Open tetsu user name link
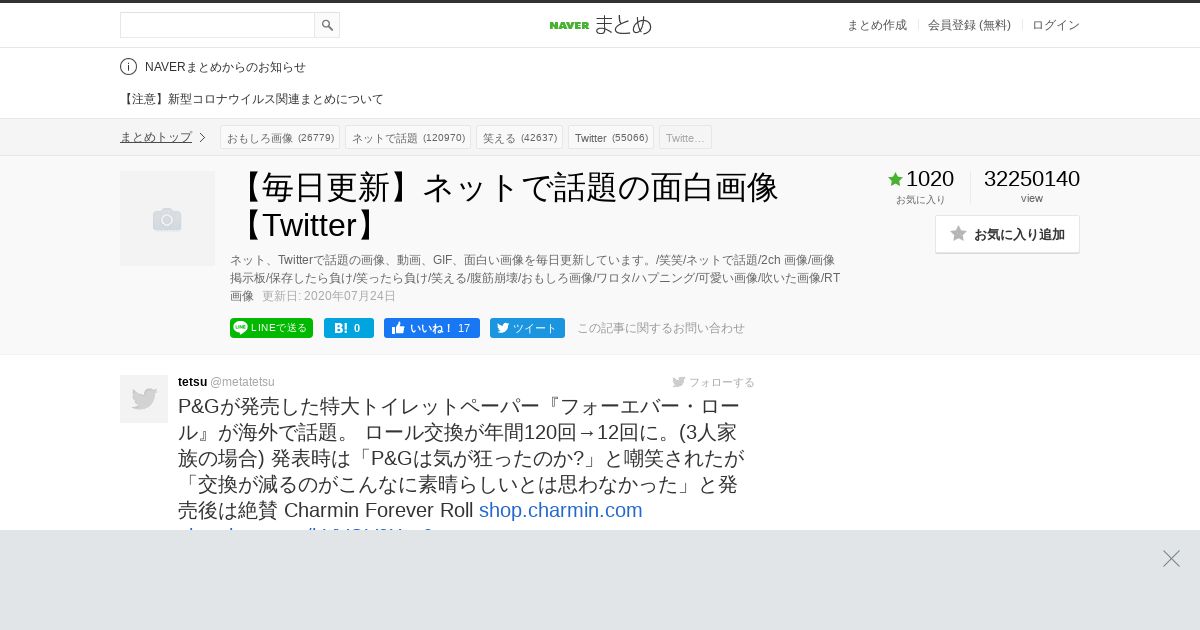 [x=192, y=382]
